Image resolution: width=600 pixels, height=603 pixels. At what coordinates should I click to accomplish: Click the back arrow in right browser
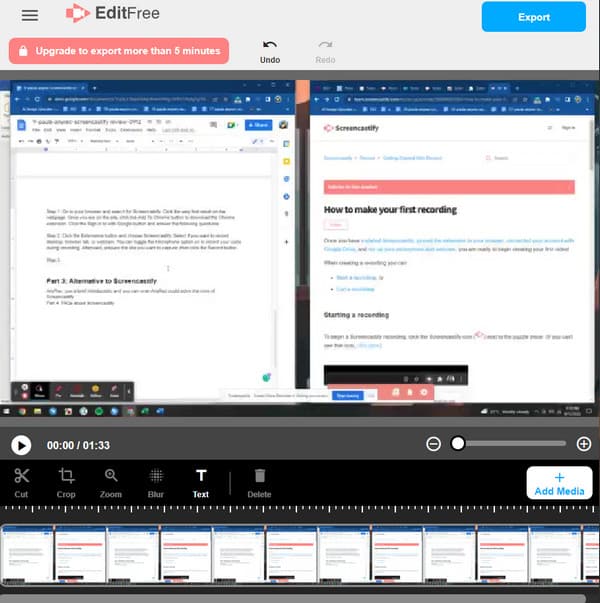[x=316, y=99]
